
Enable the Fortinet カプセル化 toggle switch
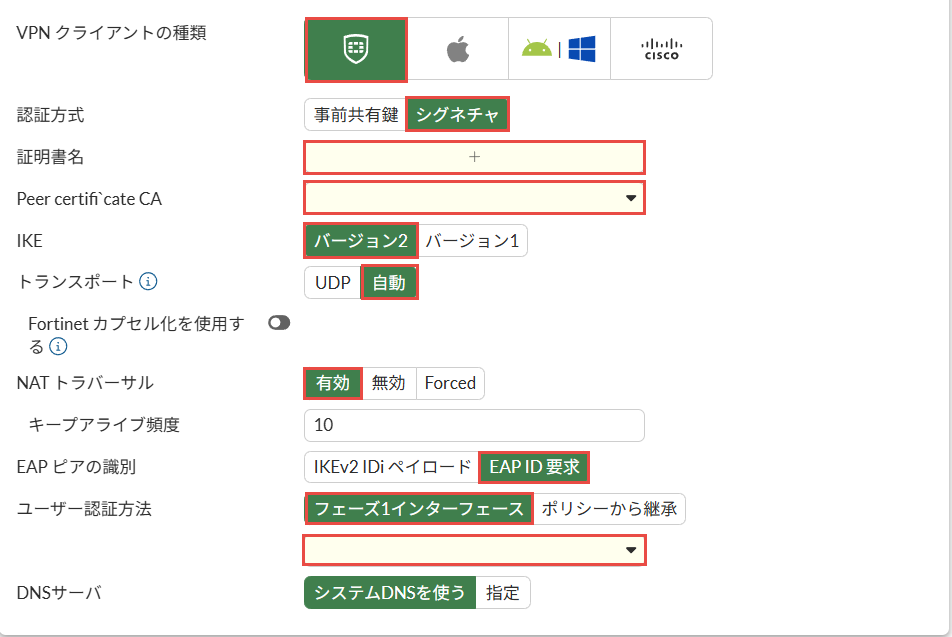click(279, 323)
